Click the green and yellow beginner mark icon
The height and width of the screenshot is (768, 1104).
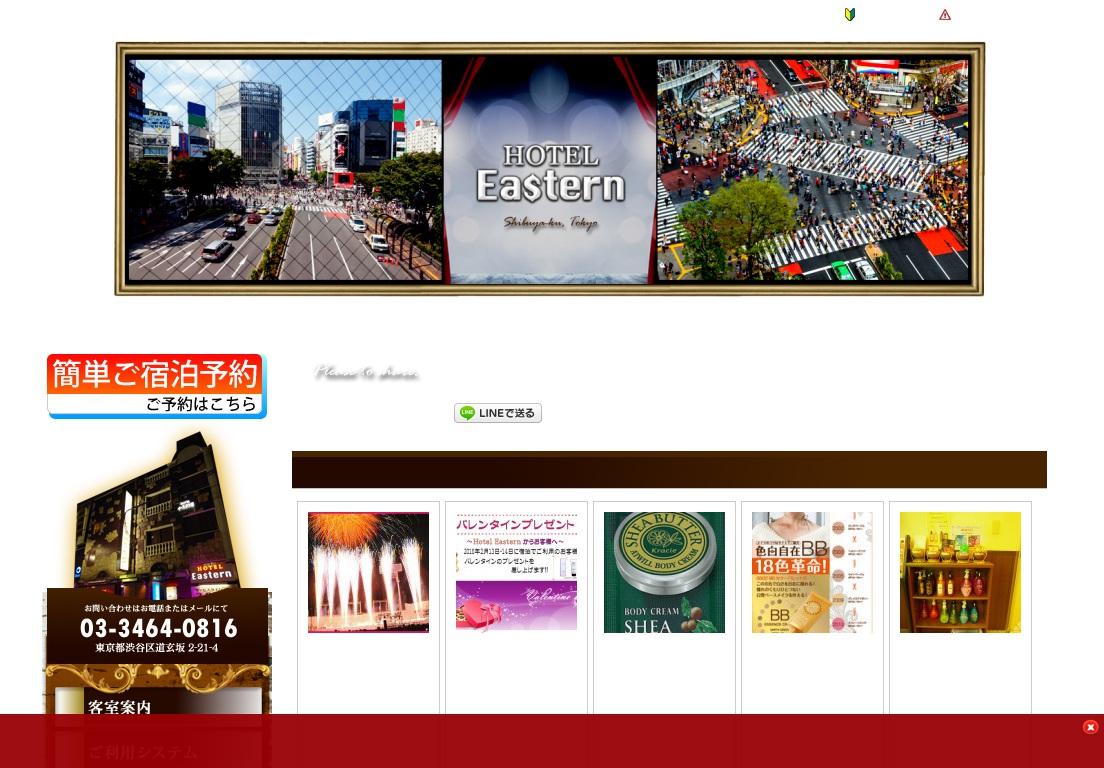pyautogui.click(x=850, y=14)
